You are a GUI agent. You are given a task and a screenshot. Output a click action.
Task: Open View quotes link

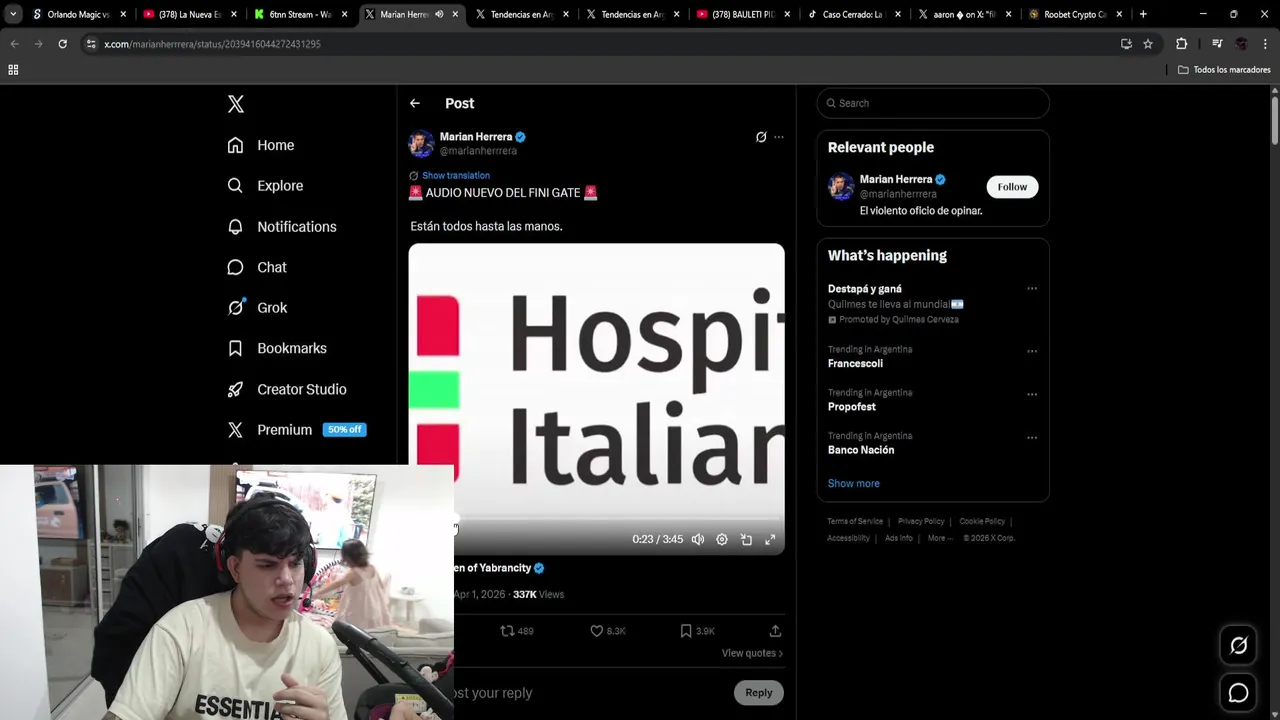752,653
